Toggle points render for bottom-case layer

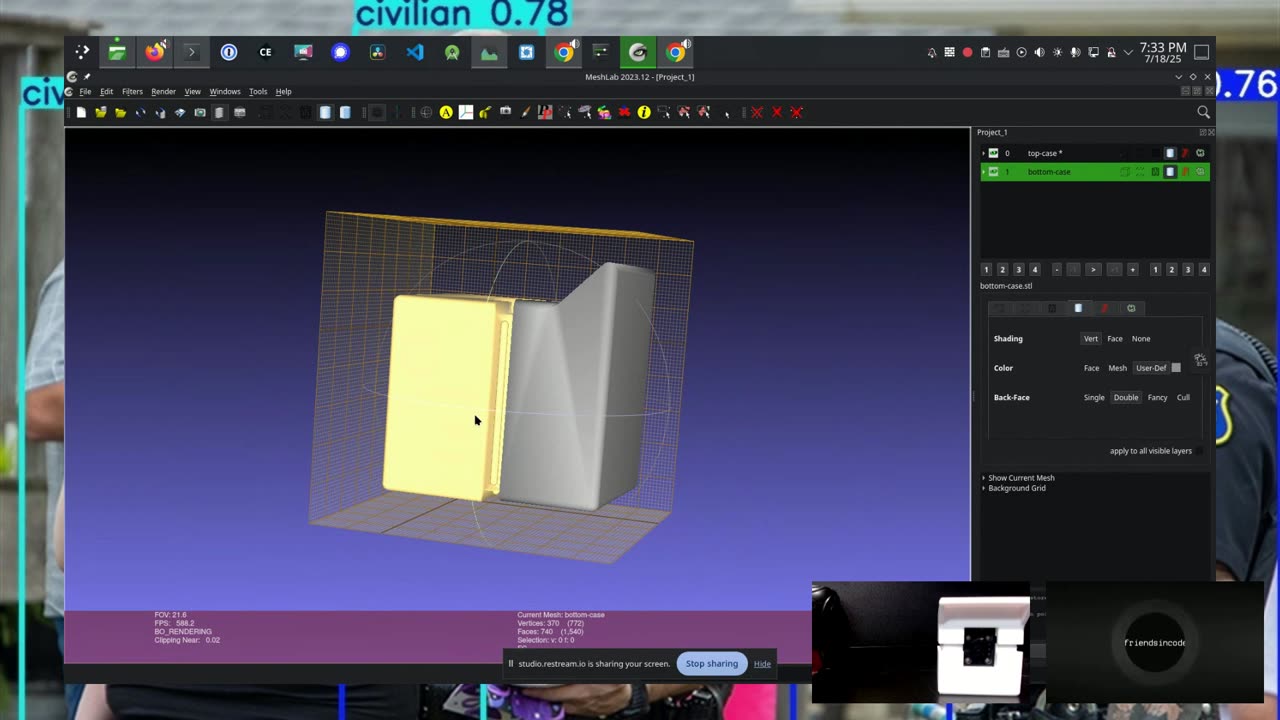click(1140, 172)
